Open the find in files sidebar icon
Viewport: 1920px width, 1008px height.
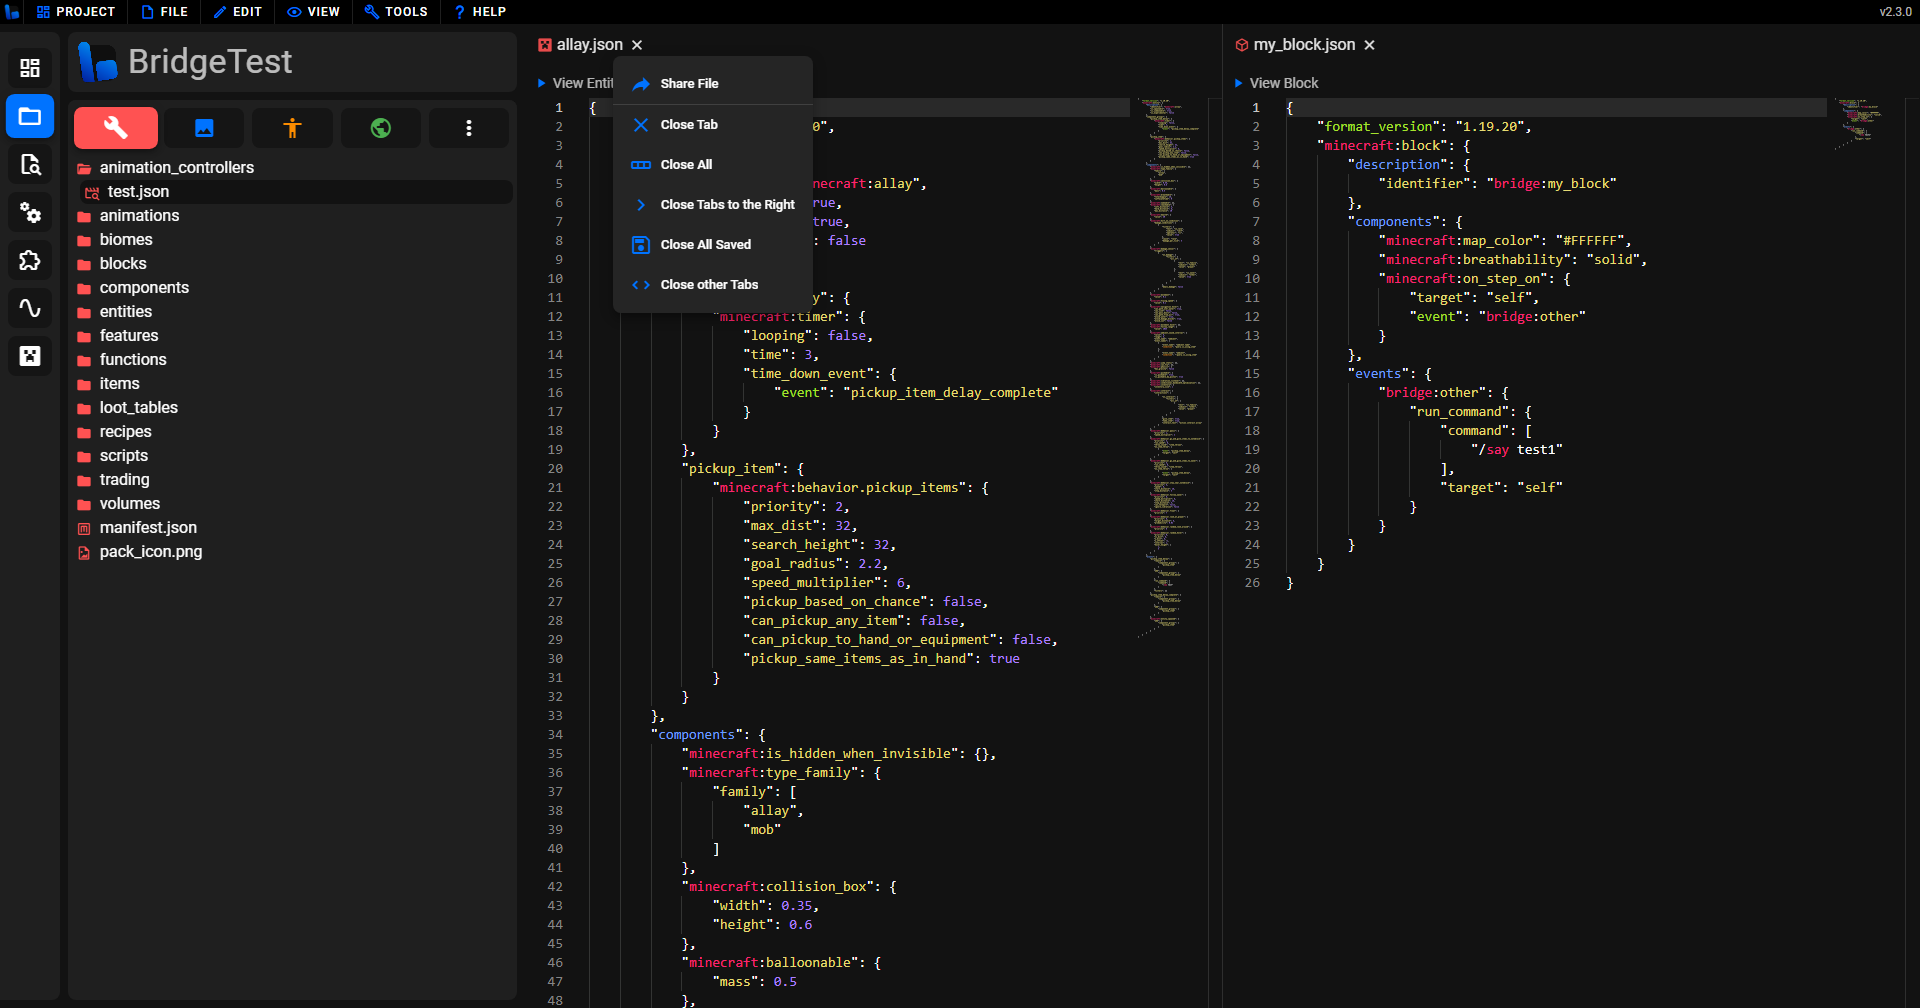click(x=30, y=164)
